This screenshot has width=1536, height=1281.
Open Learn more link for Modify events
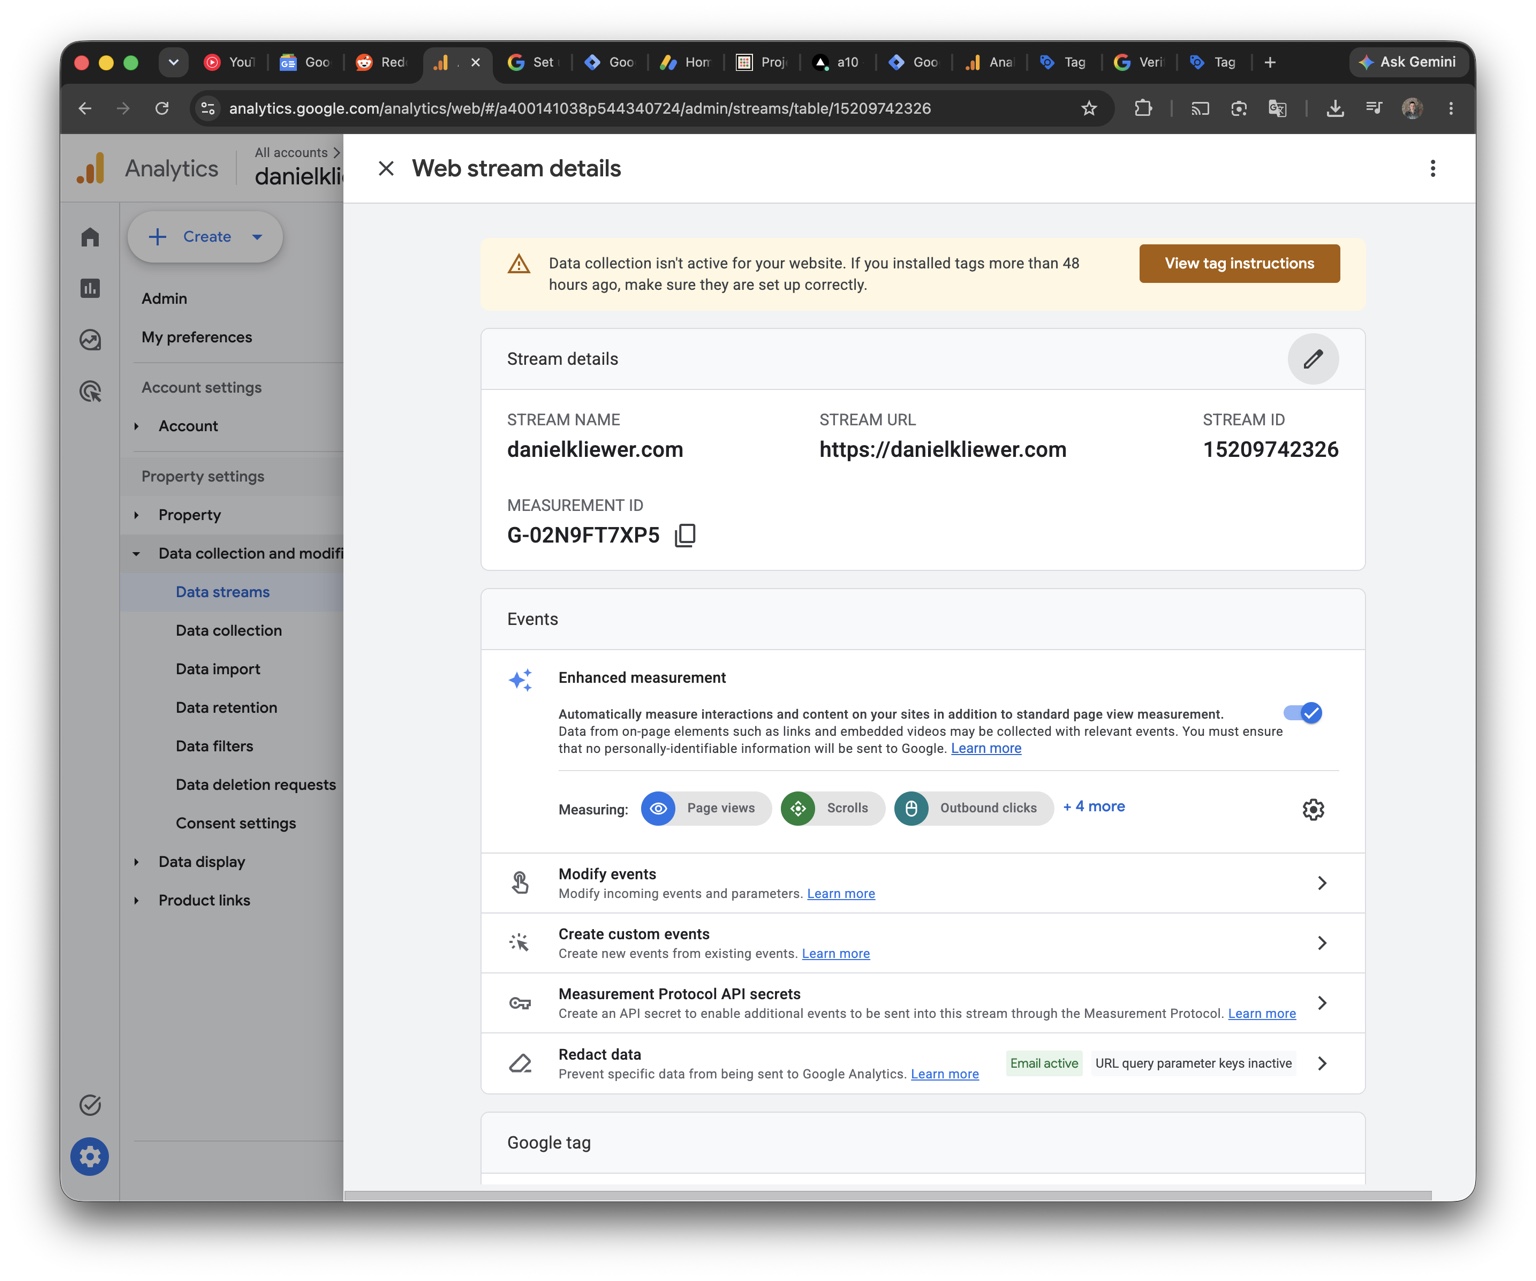pyautogui.click(x=841, y=894)
